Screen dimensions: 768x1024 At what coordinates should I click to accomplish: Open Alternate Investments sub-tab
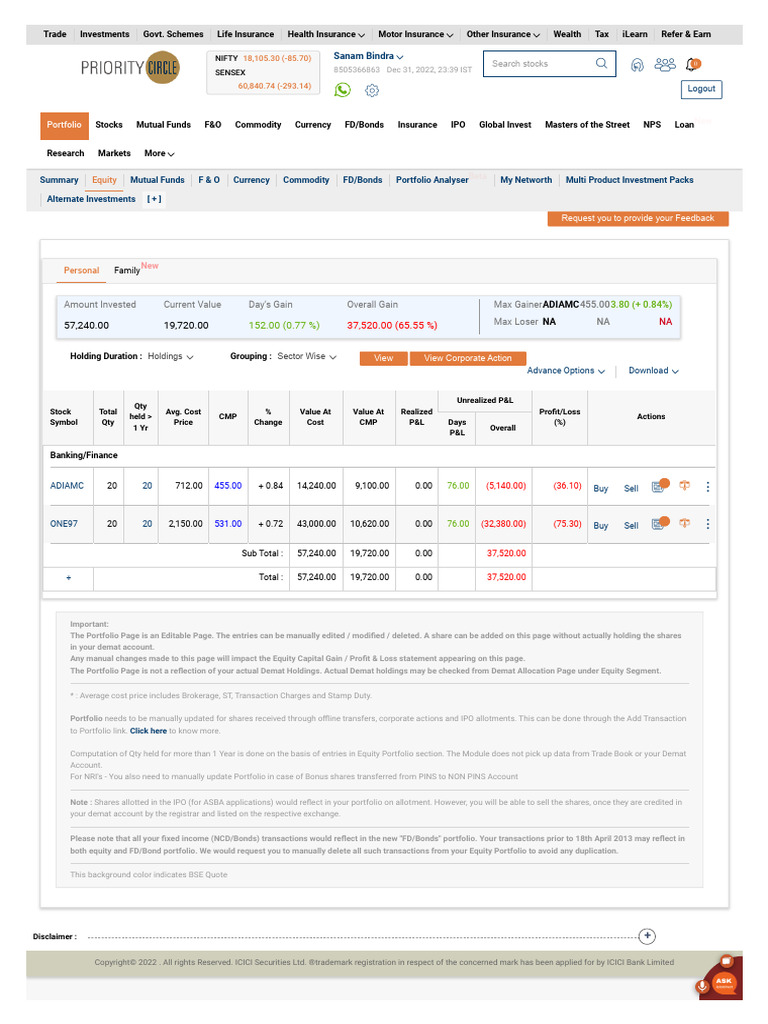pos(91,199)
